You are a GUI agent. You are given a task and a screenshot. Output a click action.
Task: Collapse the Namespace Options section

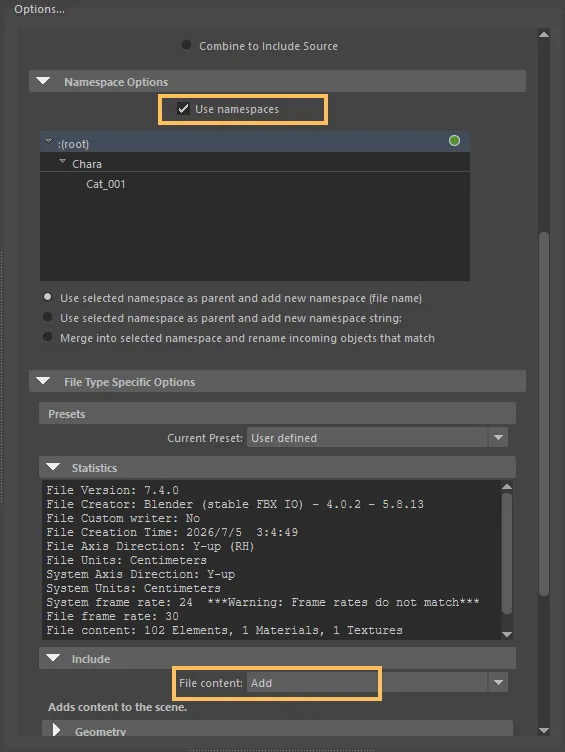click(x=43, y=81)
